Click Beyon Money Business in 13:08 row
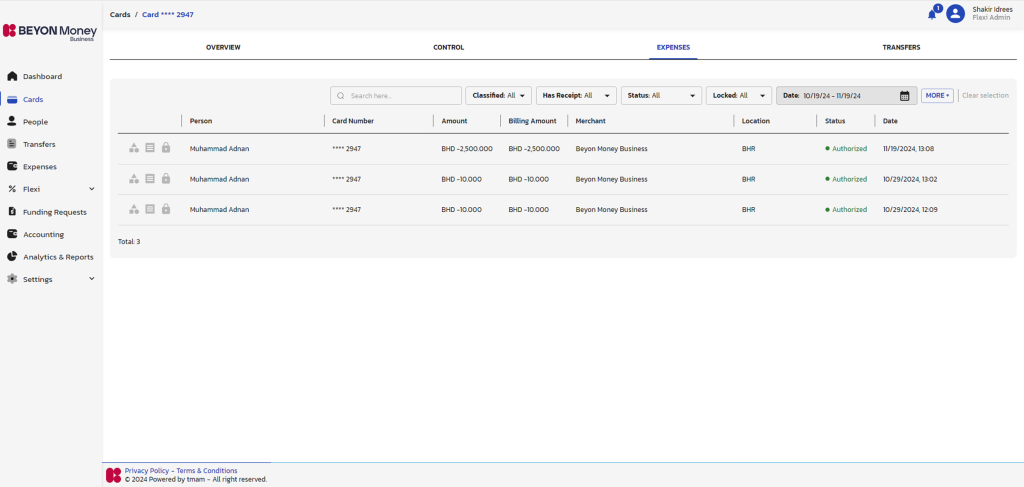This screenshot has height=487, width=1024. tap(611, 149)
